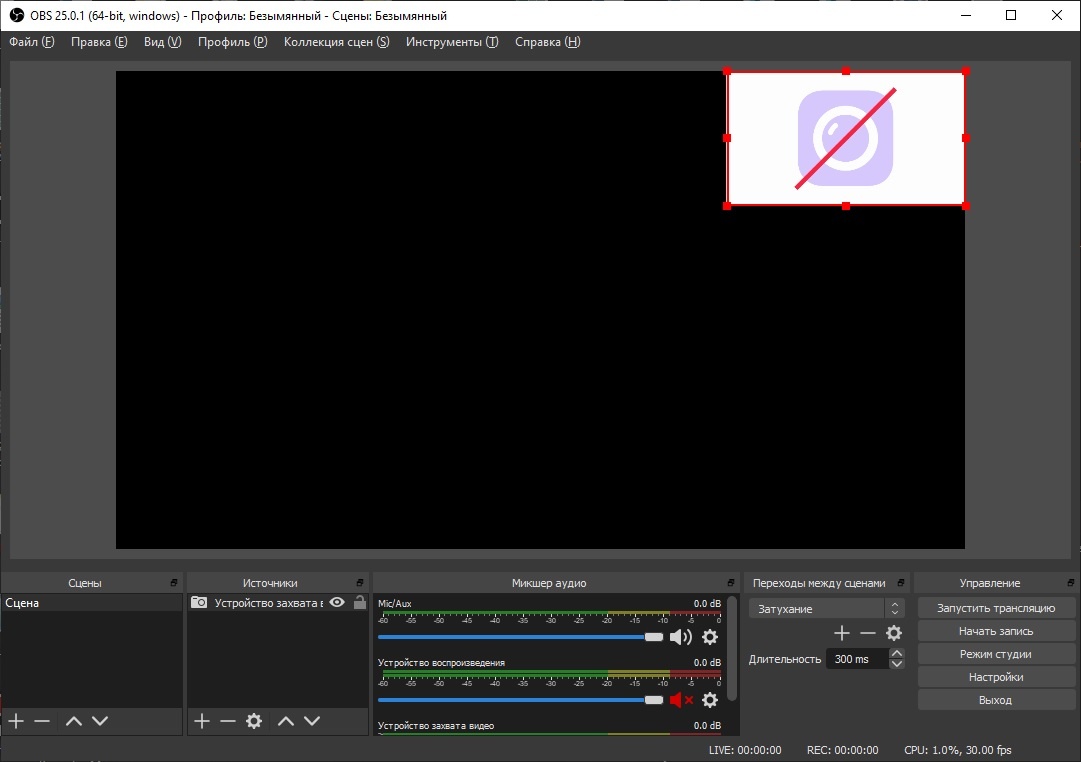Open the Инструменты menu
1081x762 pixels.
452,42
